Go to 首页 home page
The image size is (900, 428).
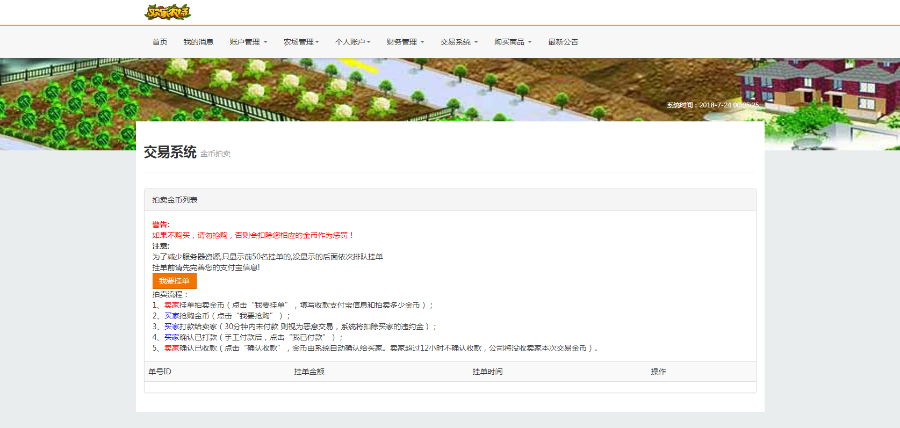coord(160,42)
